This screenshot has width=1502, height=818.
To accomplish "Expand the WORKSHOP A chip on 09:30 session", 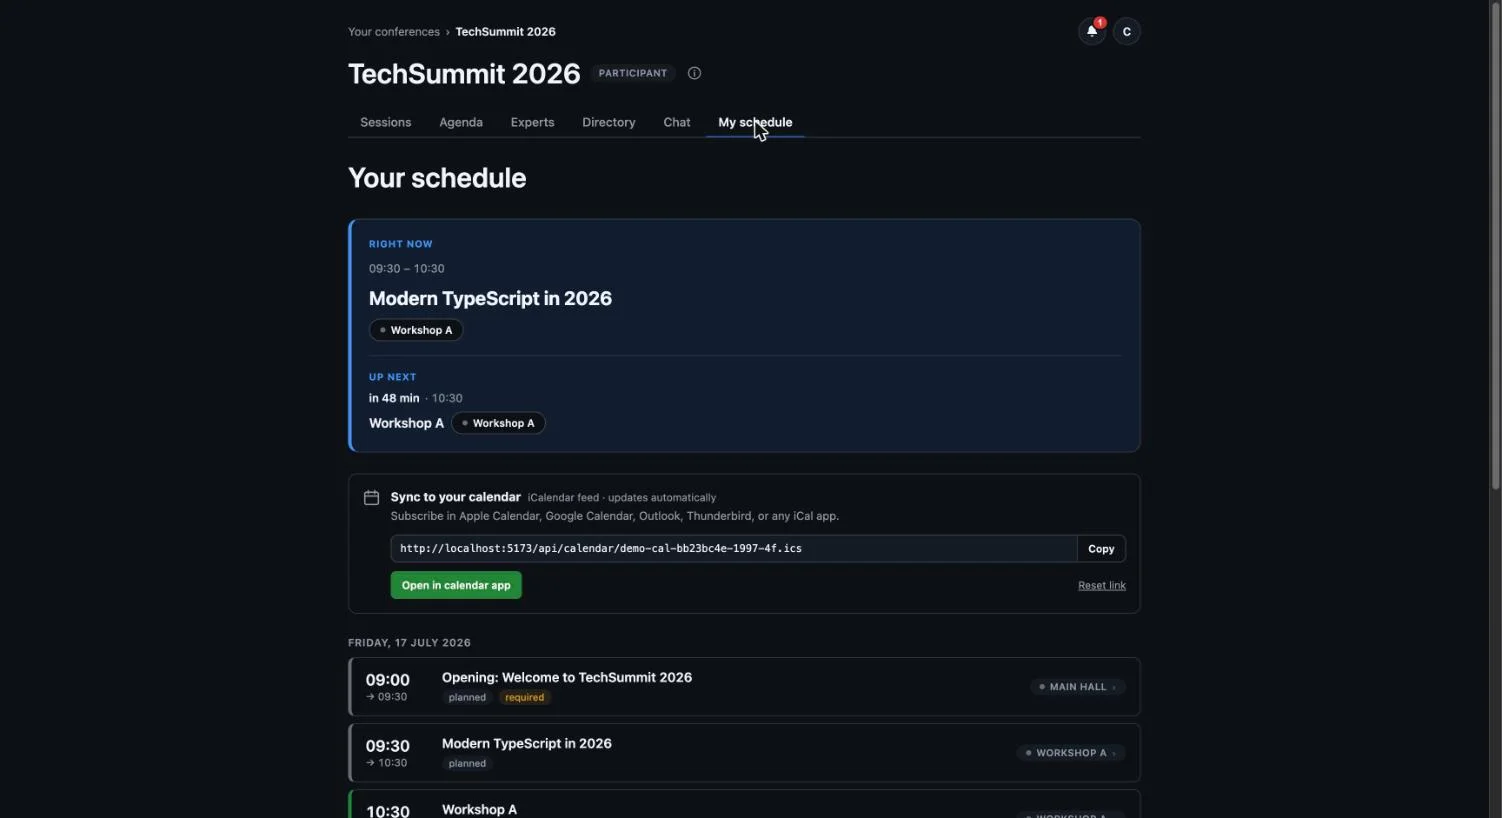I will 1071,753.
